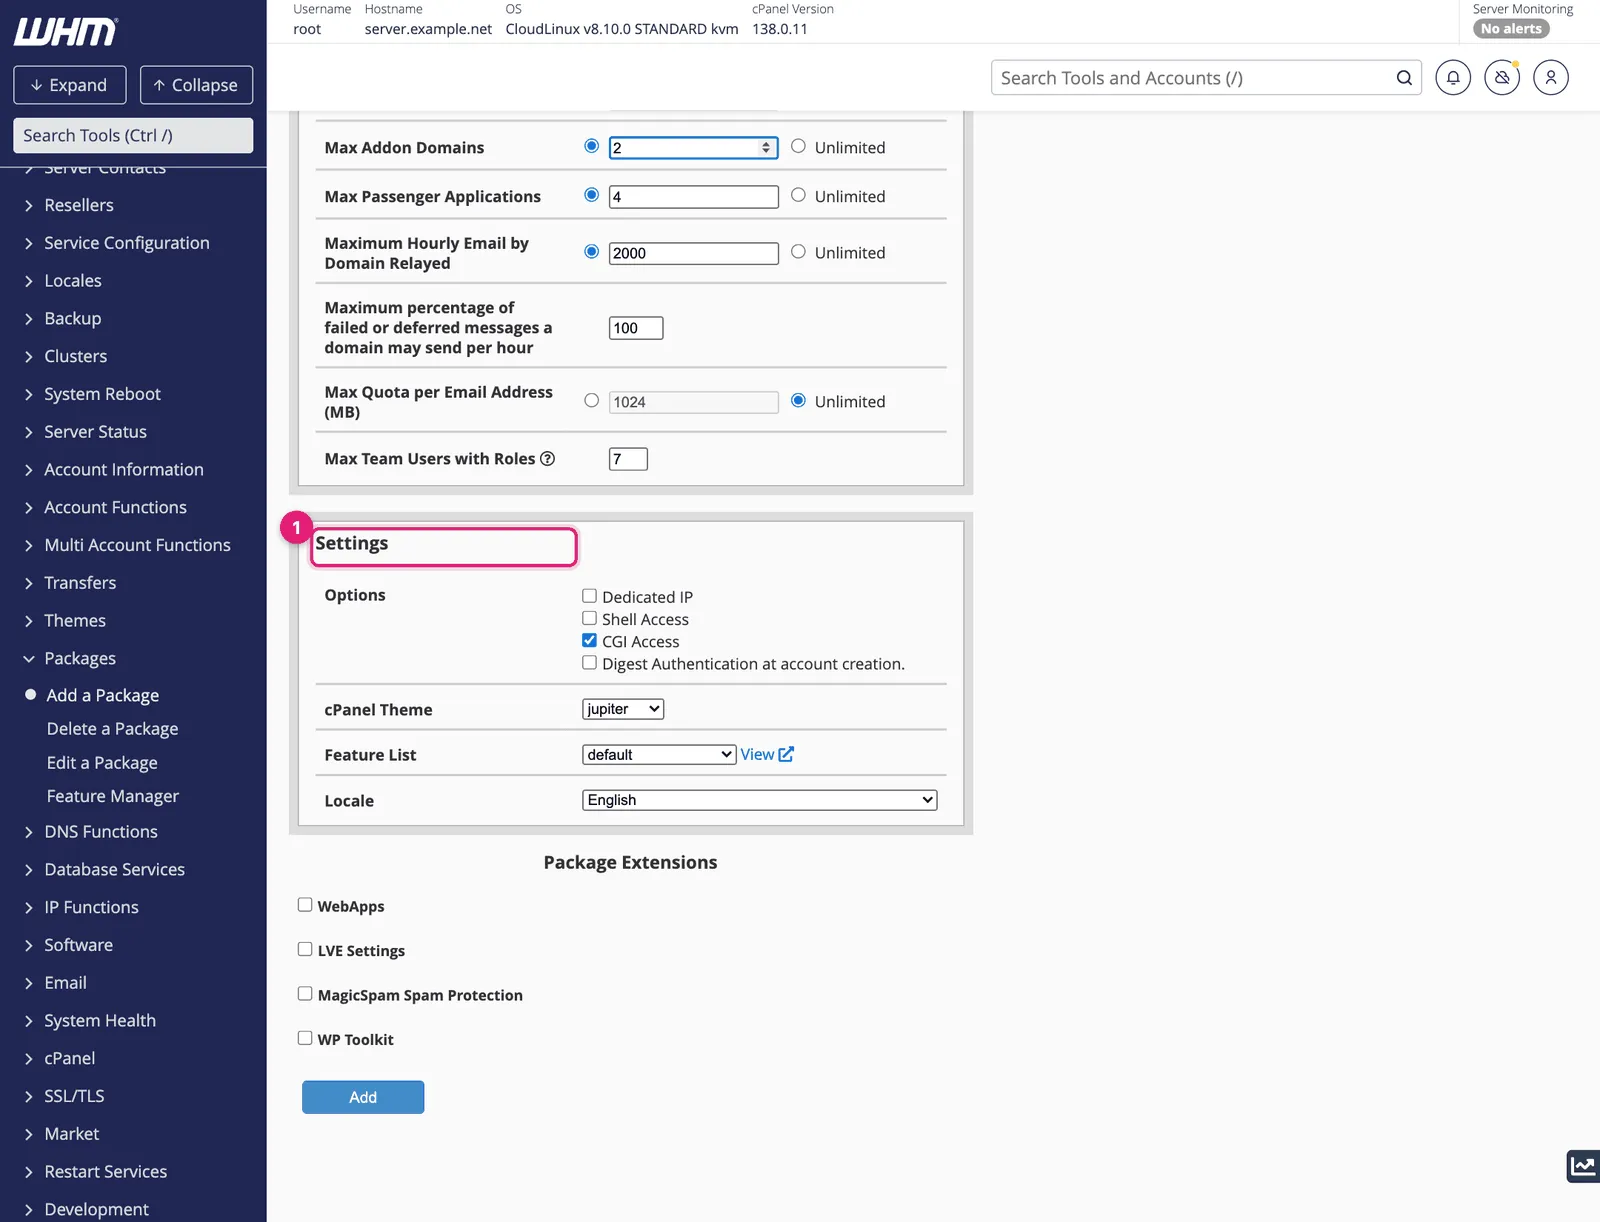Click the Max Addon Domains stepper arrows
Screen dimensions: 1600x1222
pos(766,147)
